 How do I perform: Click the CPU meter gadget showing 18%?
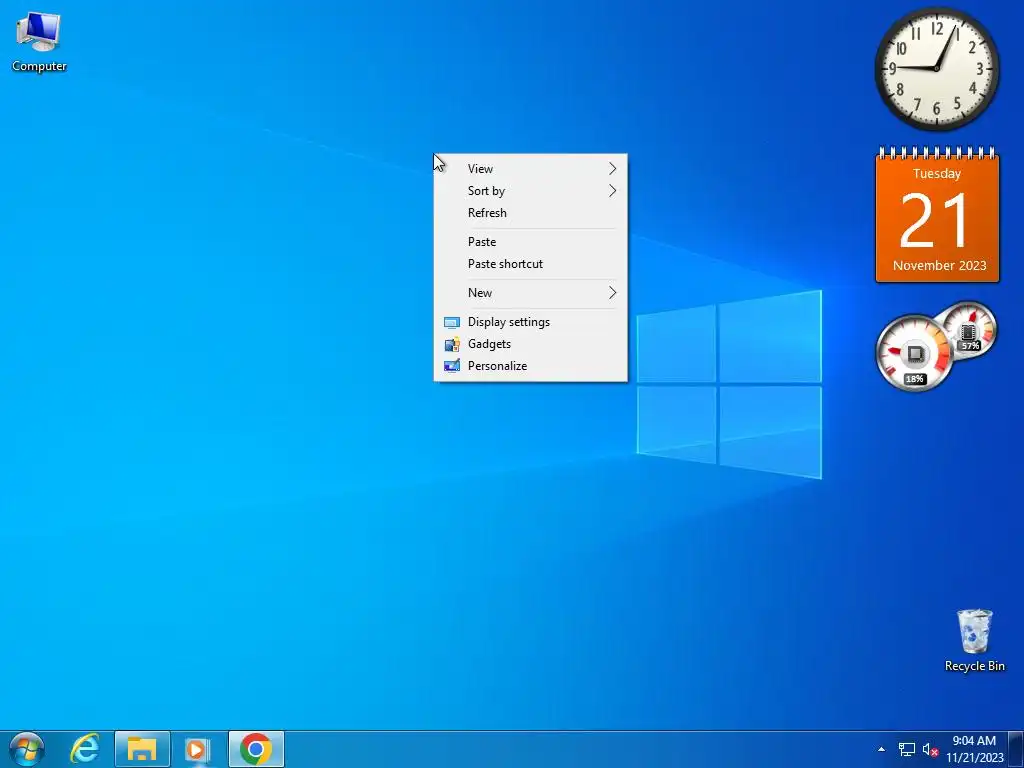tap(914, 353)
